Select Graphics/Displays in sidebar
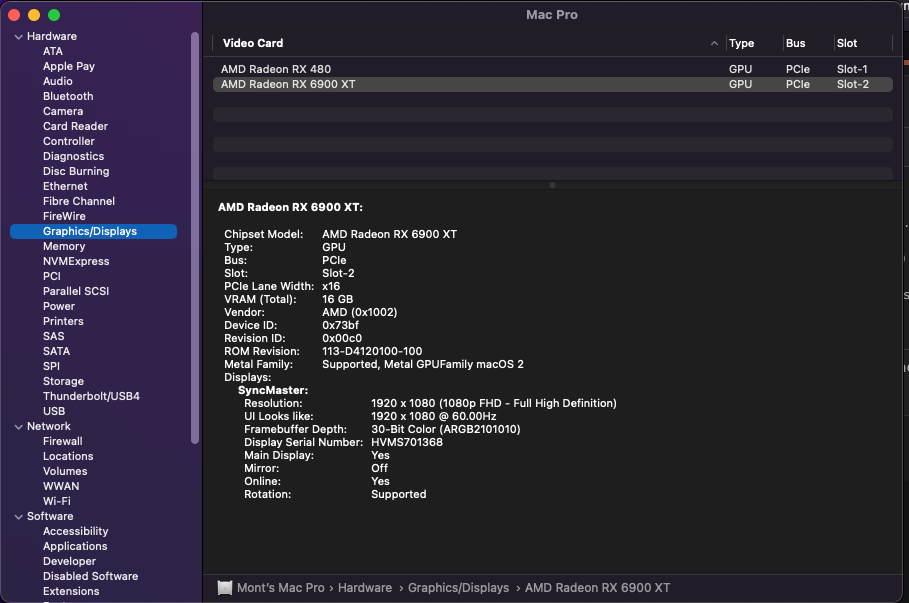Screen dimensions: 909x603 93,231
